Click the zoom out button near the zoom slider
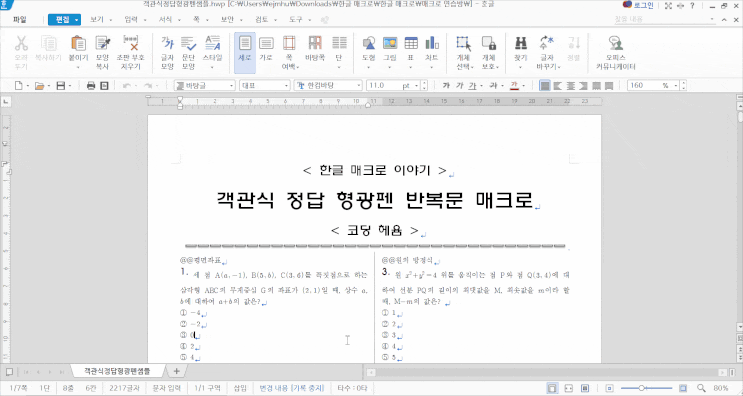 point(610,388)
